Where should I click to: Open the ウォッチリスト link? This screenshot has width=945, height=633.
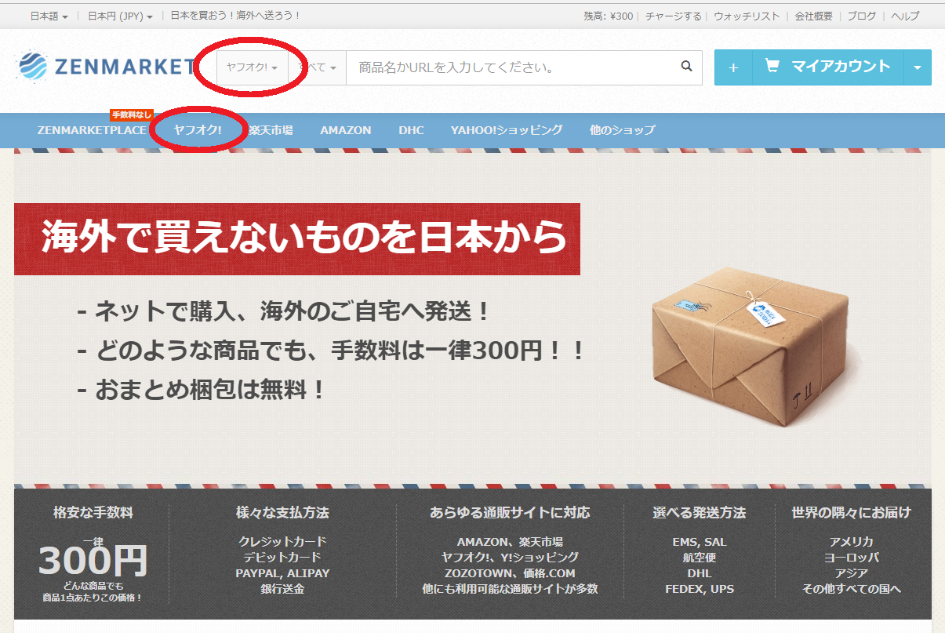(x=746, y=16)
